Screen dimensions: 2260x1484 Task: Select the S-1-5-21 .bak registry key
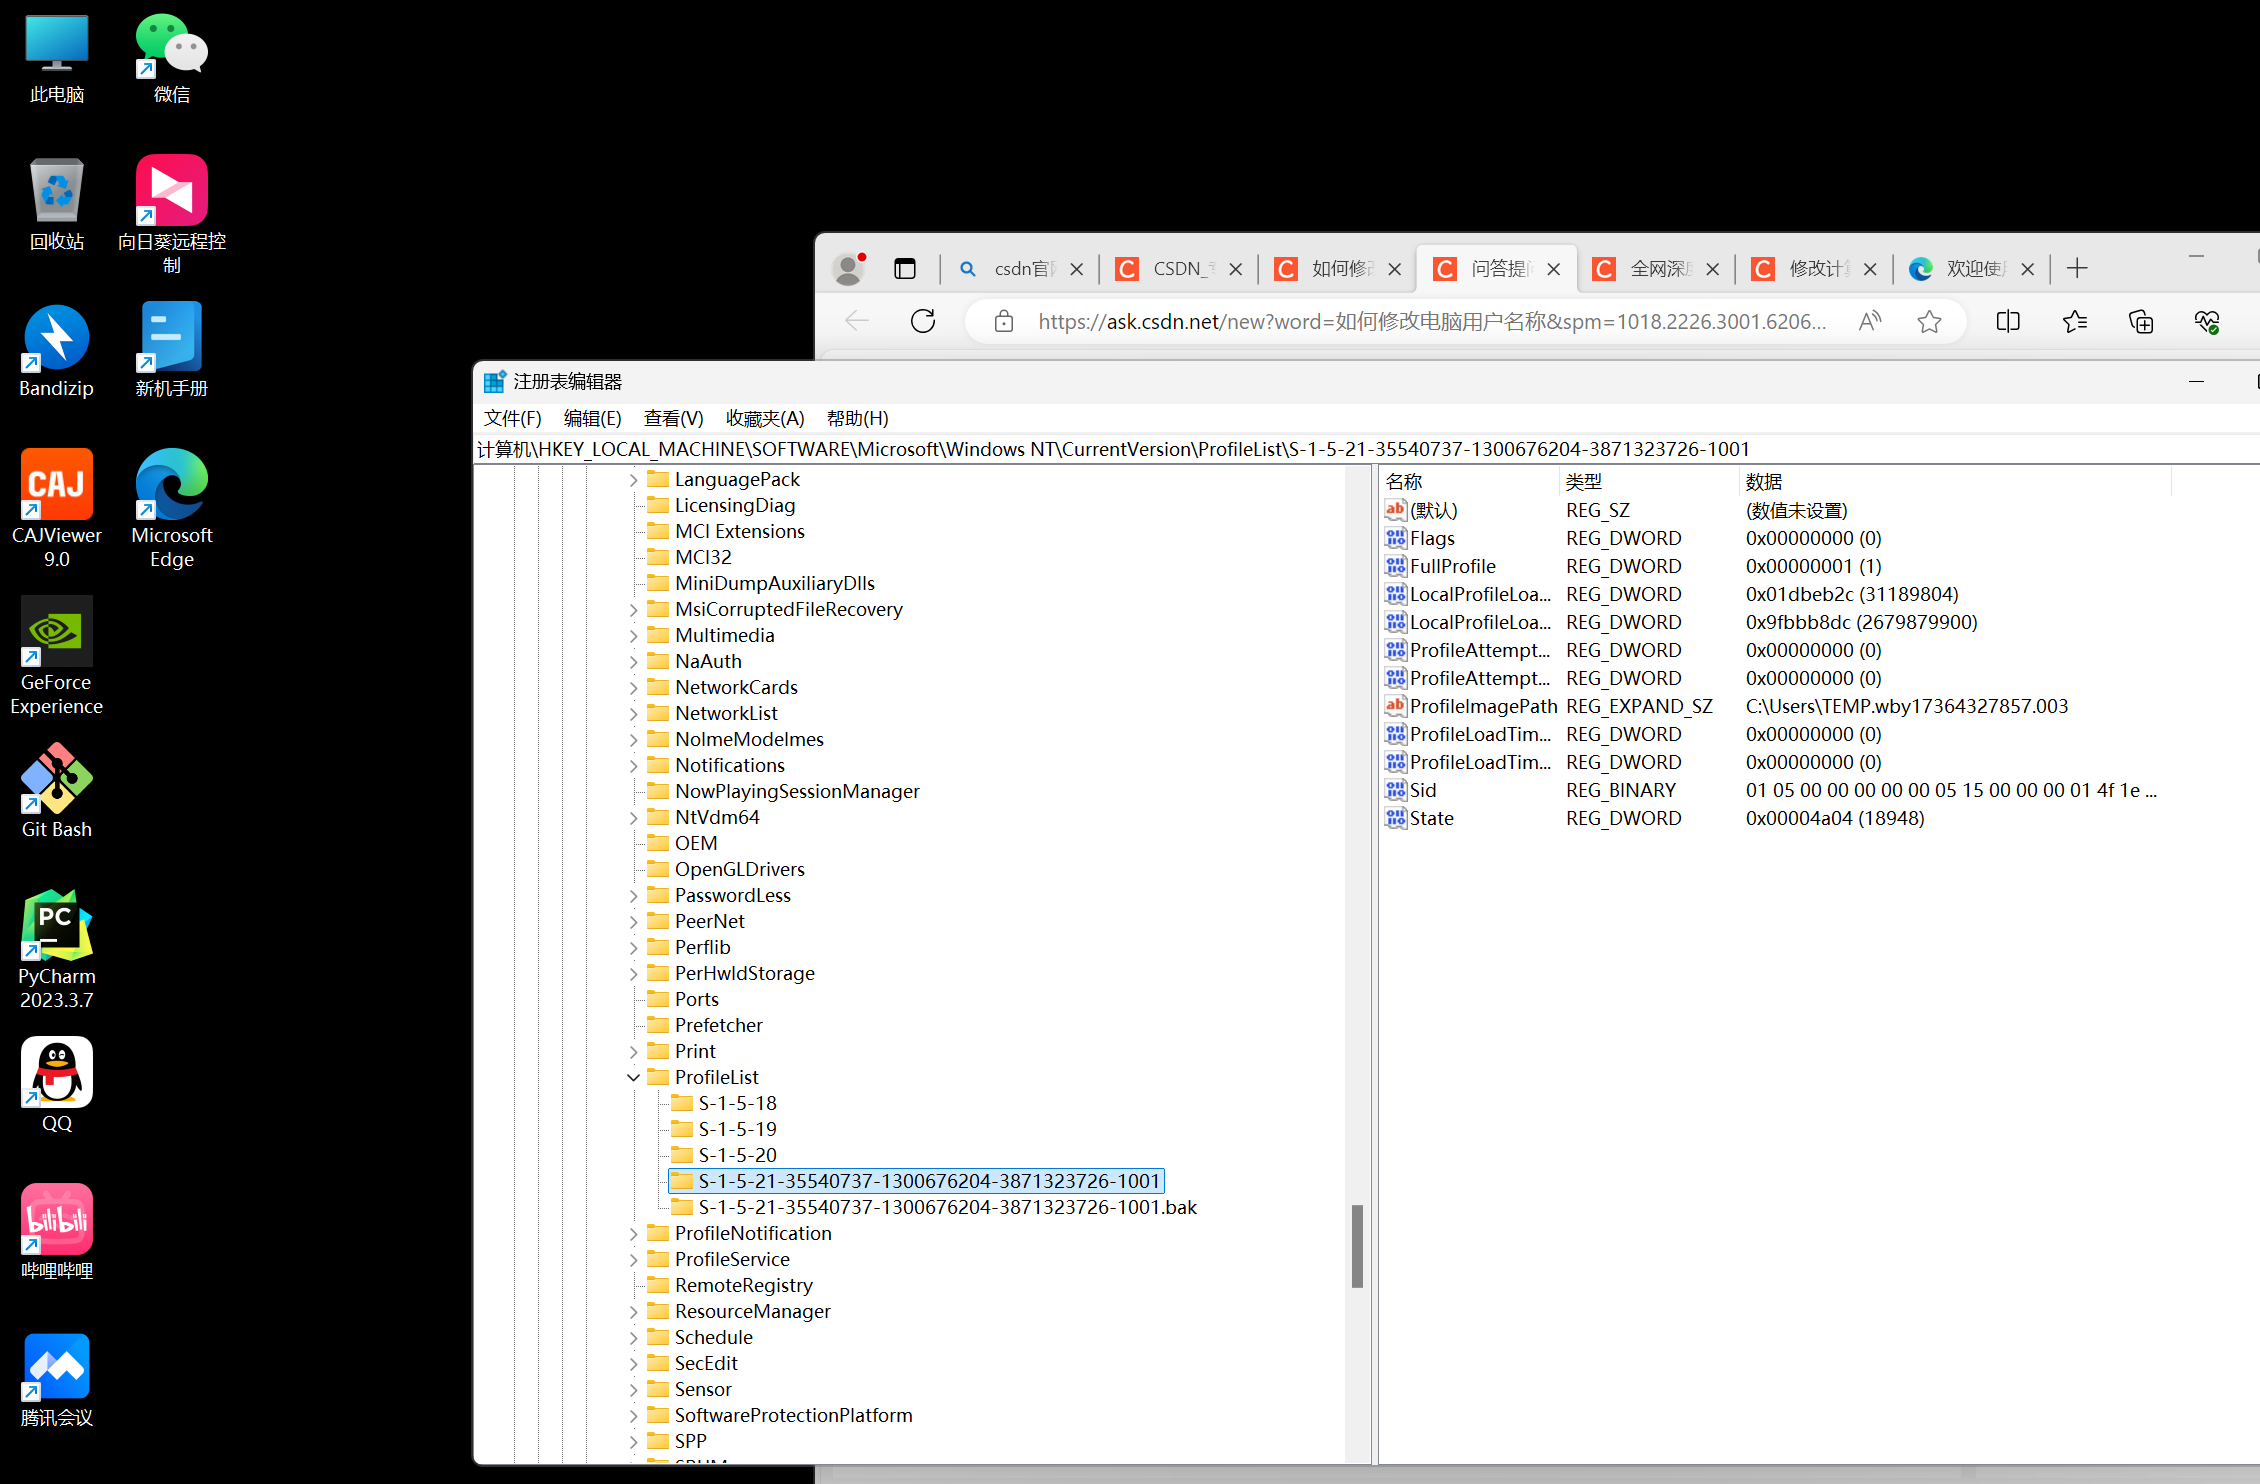tap(946, 1207)
